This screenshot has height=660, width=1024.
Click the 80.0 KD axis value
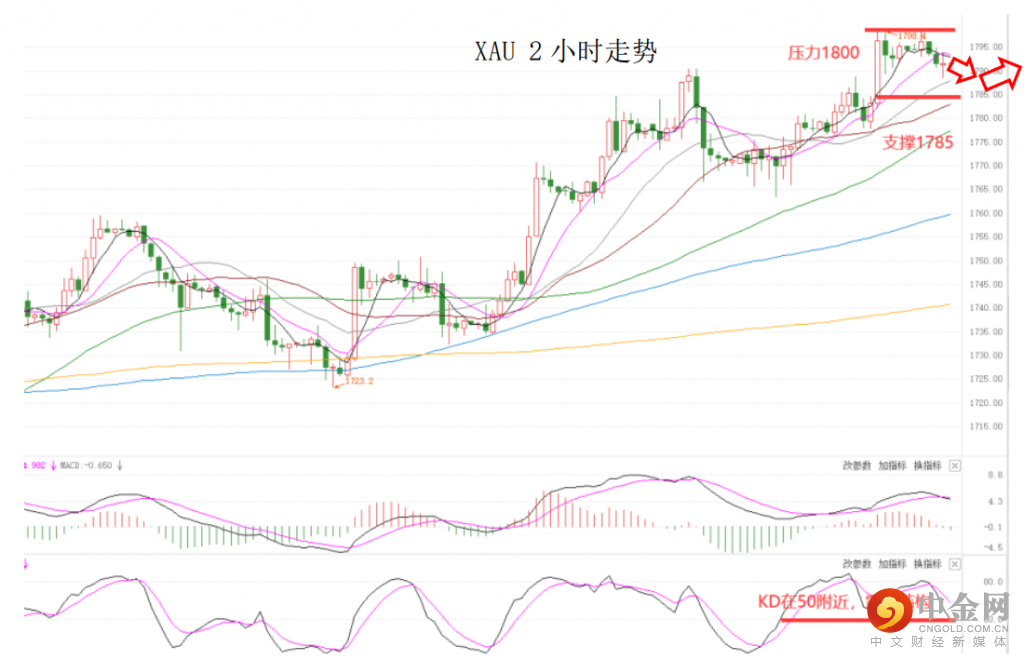pos(993,582)
